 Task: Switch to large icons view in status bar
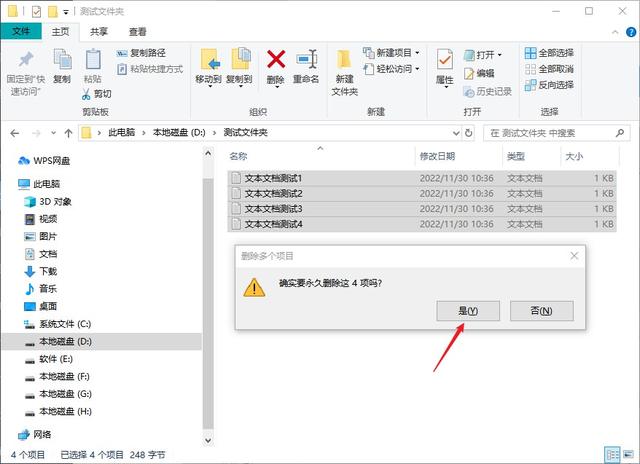pos(628,455)
